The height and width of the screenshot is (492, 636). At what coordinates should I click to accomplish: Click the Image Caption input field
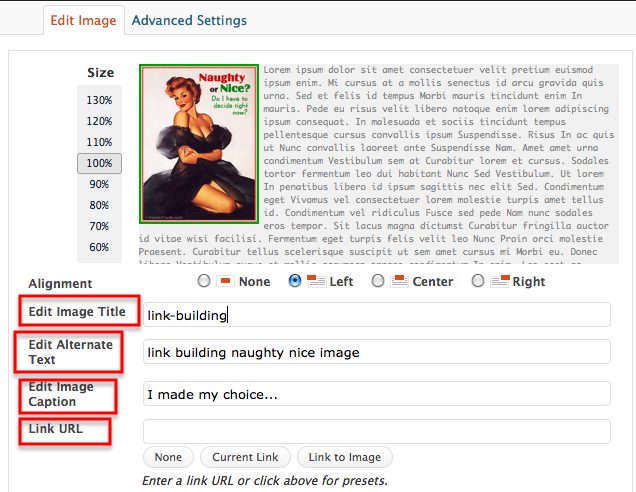377,394
